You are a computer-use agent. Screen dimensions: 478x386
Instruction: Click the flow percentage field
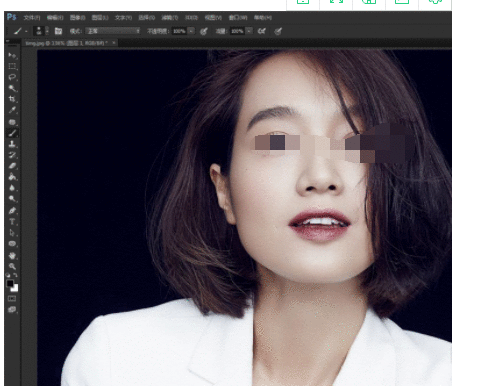(237, 31)
